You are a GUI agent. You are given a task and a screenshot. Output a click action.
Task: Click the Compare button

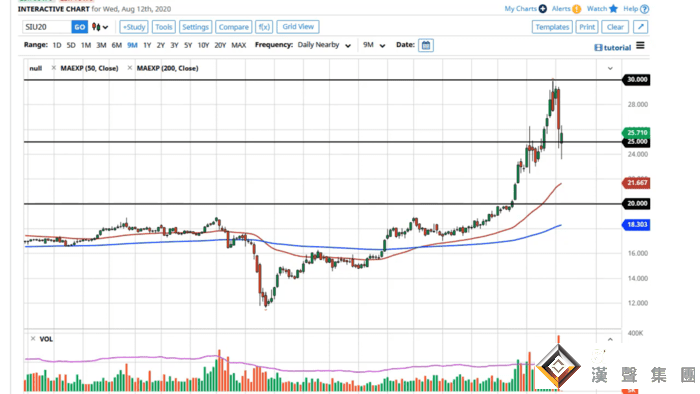[x=233, y=27]
